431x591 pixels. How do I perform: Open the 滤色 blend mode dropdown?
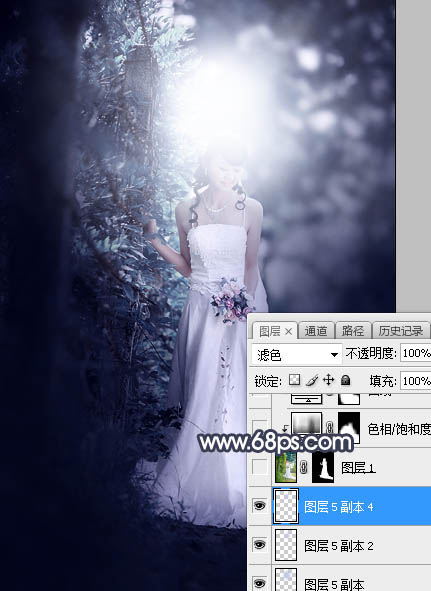pos(296,354)
